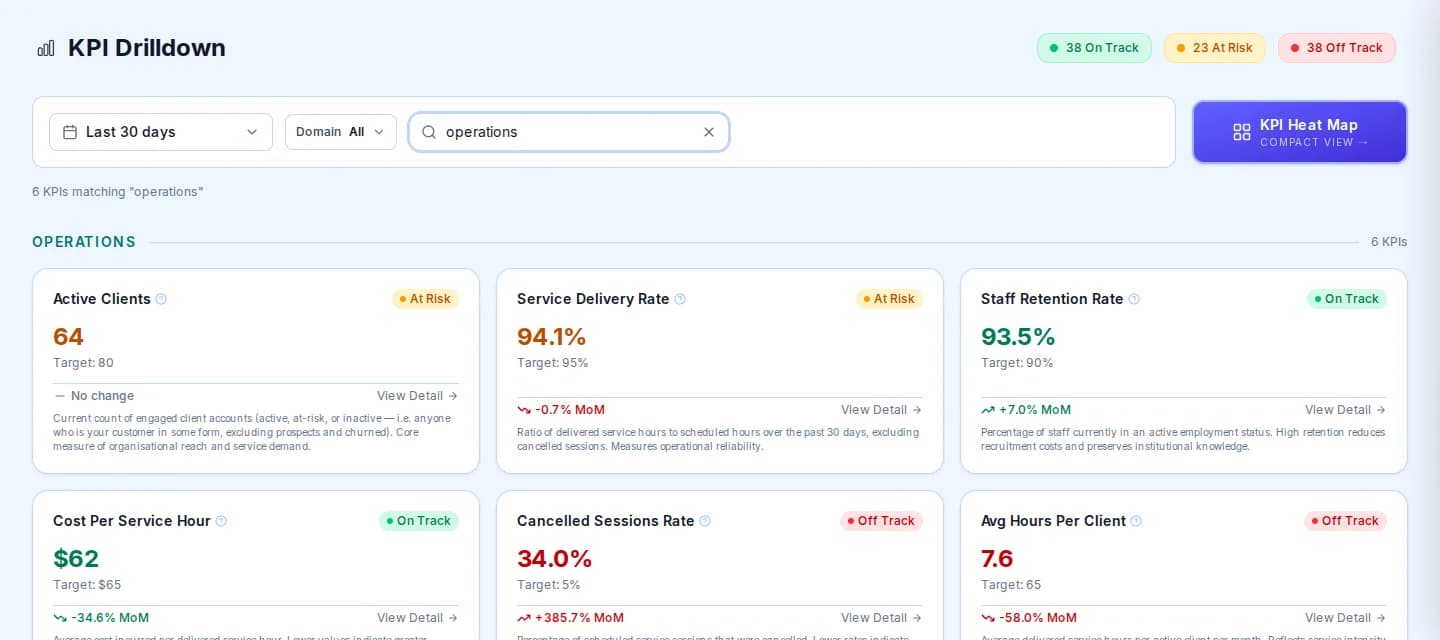Open info tooltip for Avg Hours Per Client

[x=1136, y=521]
